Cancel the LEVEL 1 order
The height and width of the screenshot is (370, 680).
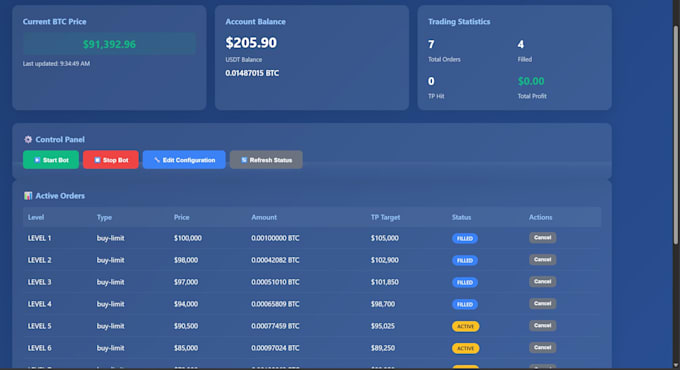(x=542, y=238)
